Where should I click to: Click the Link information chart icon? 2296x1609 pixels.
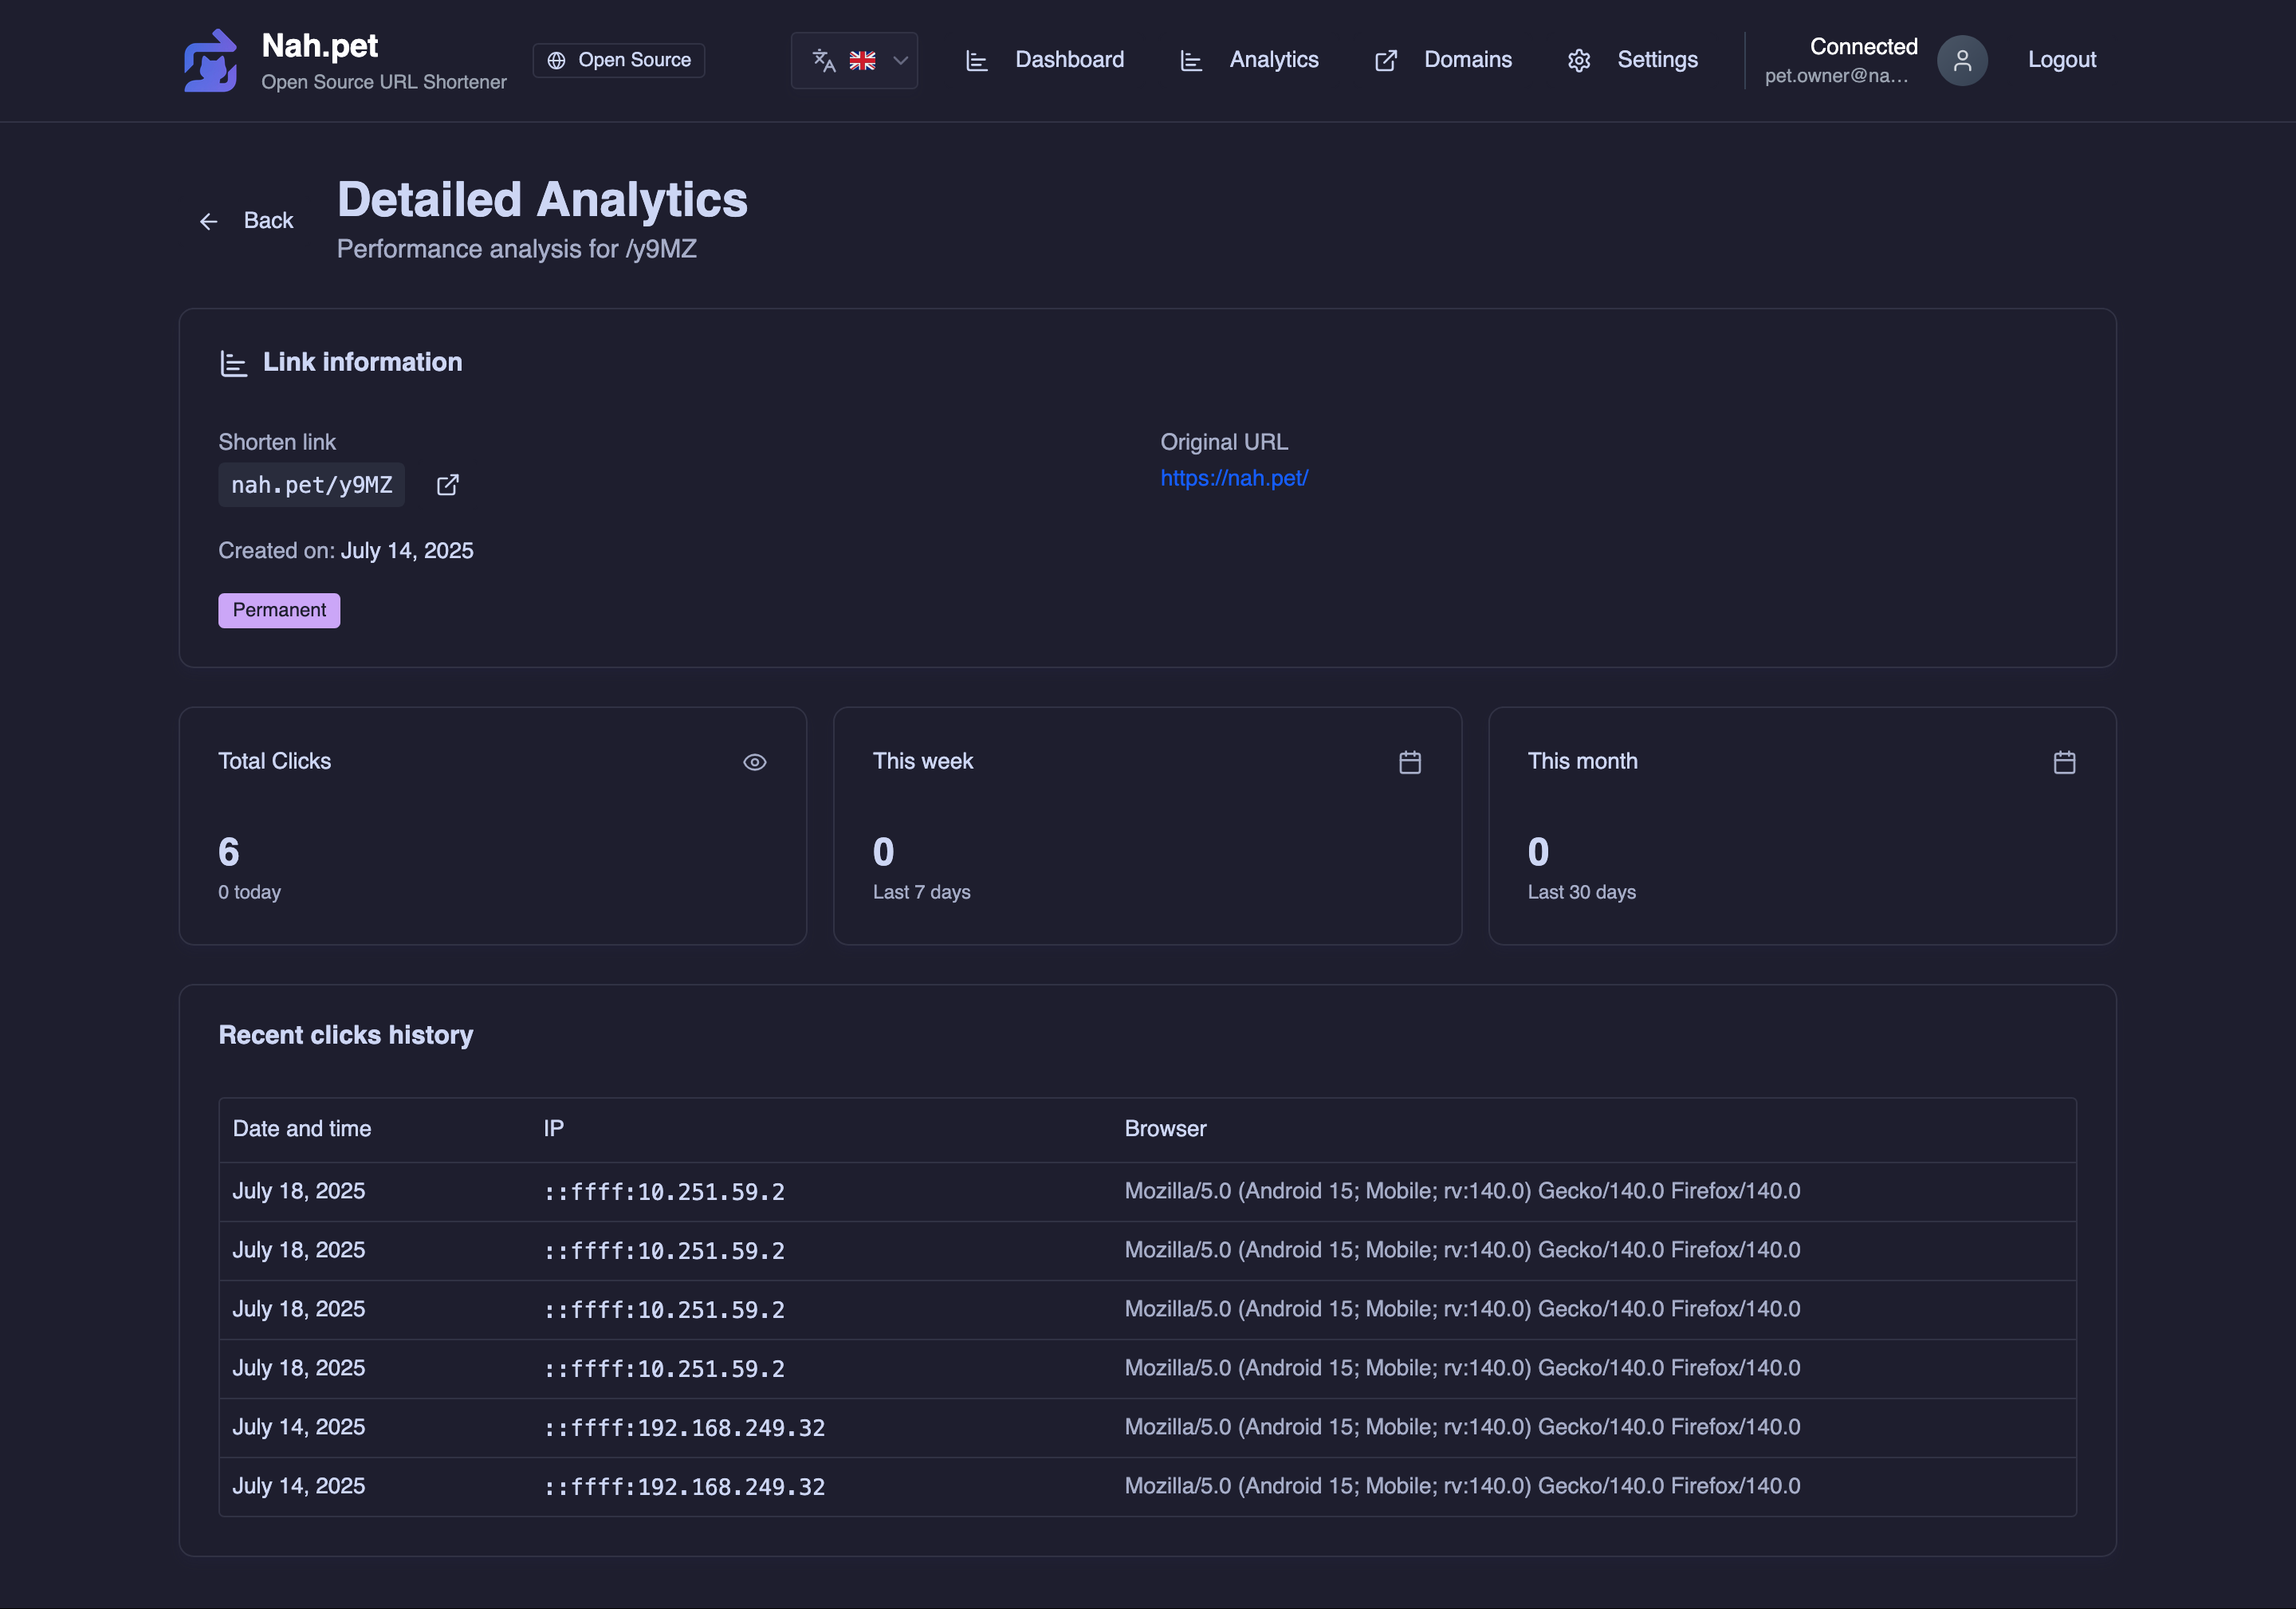tap(233, 363)
